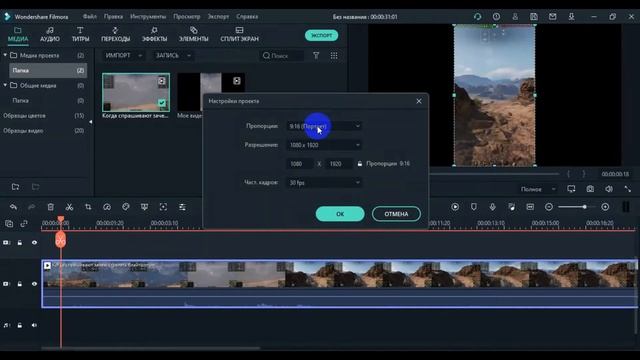640x360 pixels.
Task: Collapse the Общие медиа tree
Action: point(5,85)
